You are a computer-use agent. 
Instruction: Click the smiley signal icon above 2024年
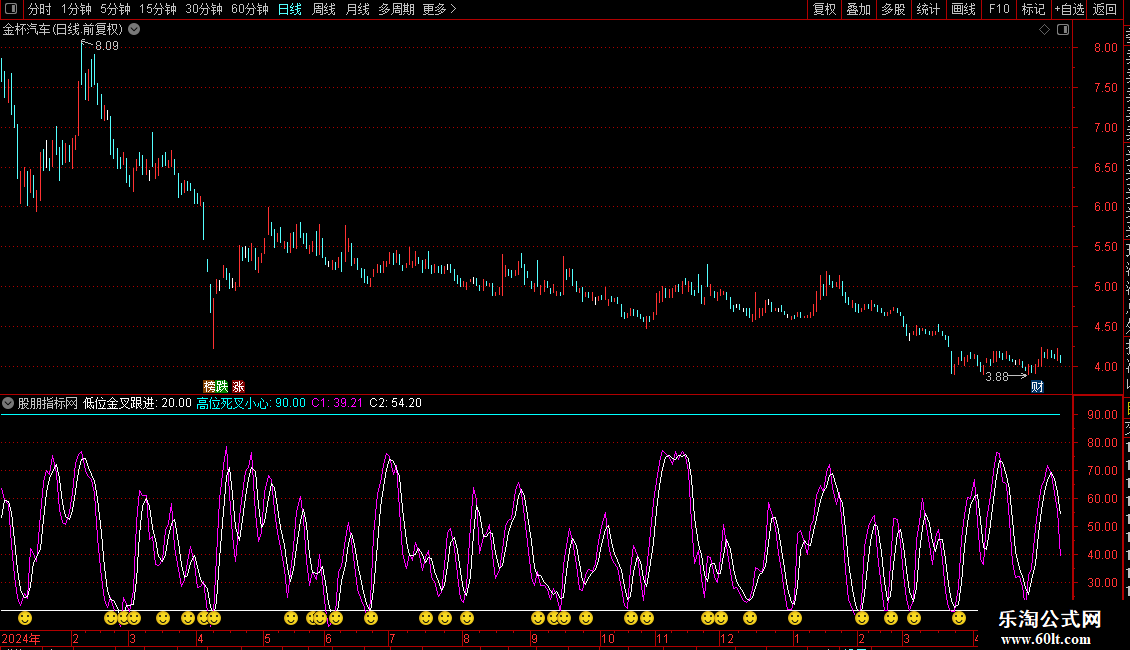point(25,618)
